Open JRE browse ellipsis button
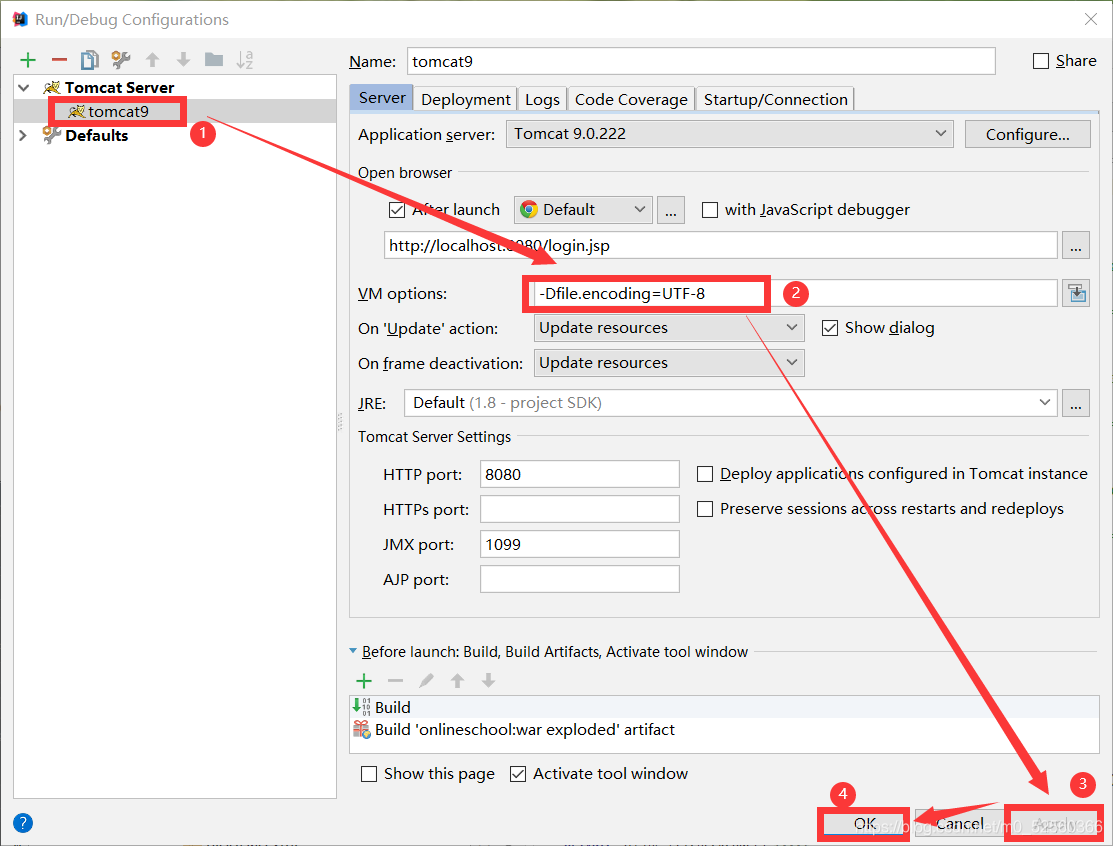This screenshot has height=846, width=1113. pyautogui.click(x=1076, y=403)
